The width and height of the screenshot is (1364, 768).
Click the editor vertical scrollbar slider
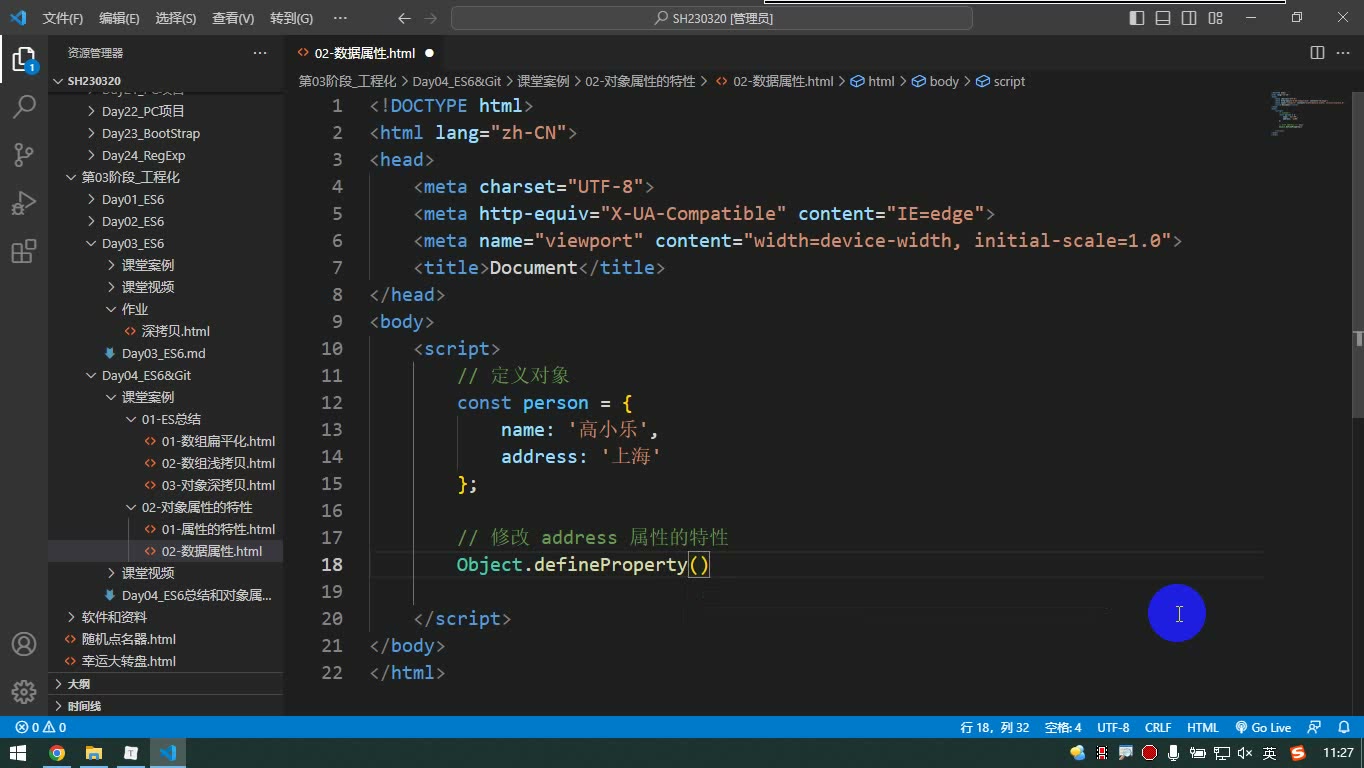pyautogui.click(x=1357, y=253)
